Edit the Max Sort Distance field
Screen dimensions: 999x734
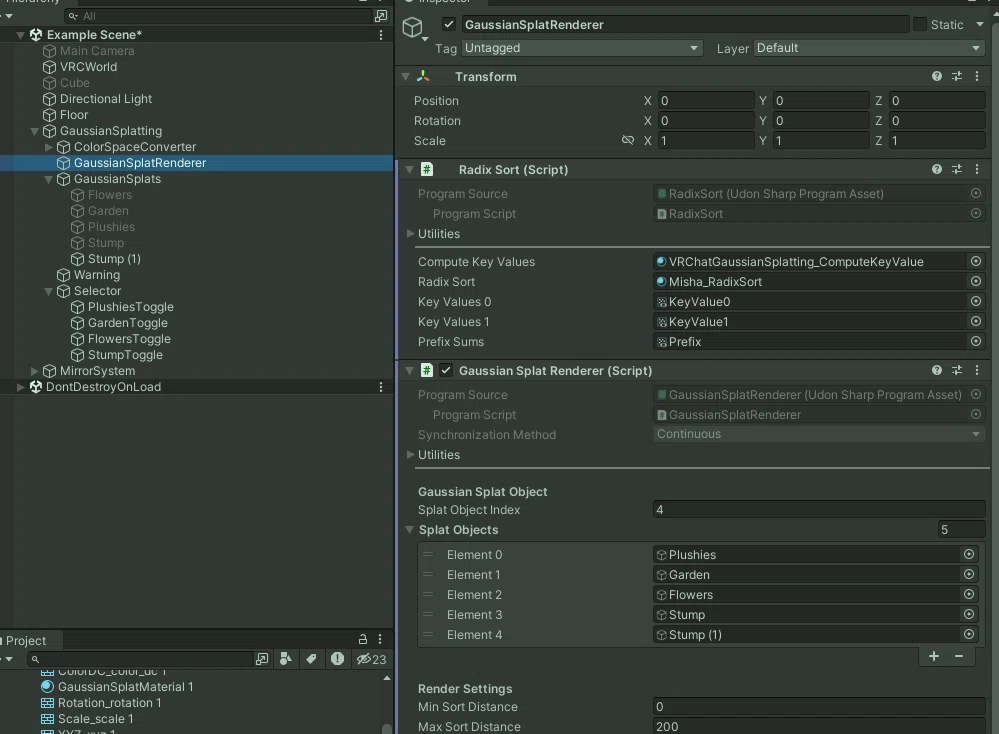coord(819,726)
